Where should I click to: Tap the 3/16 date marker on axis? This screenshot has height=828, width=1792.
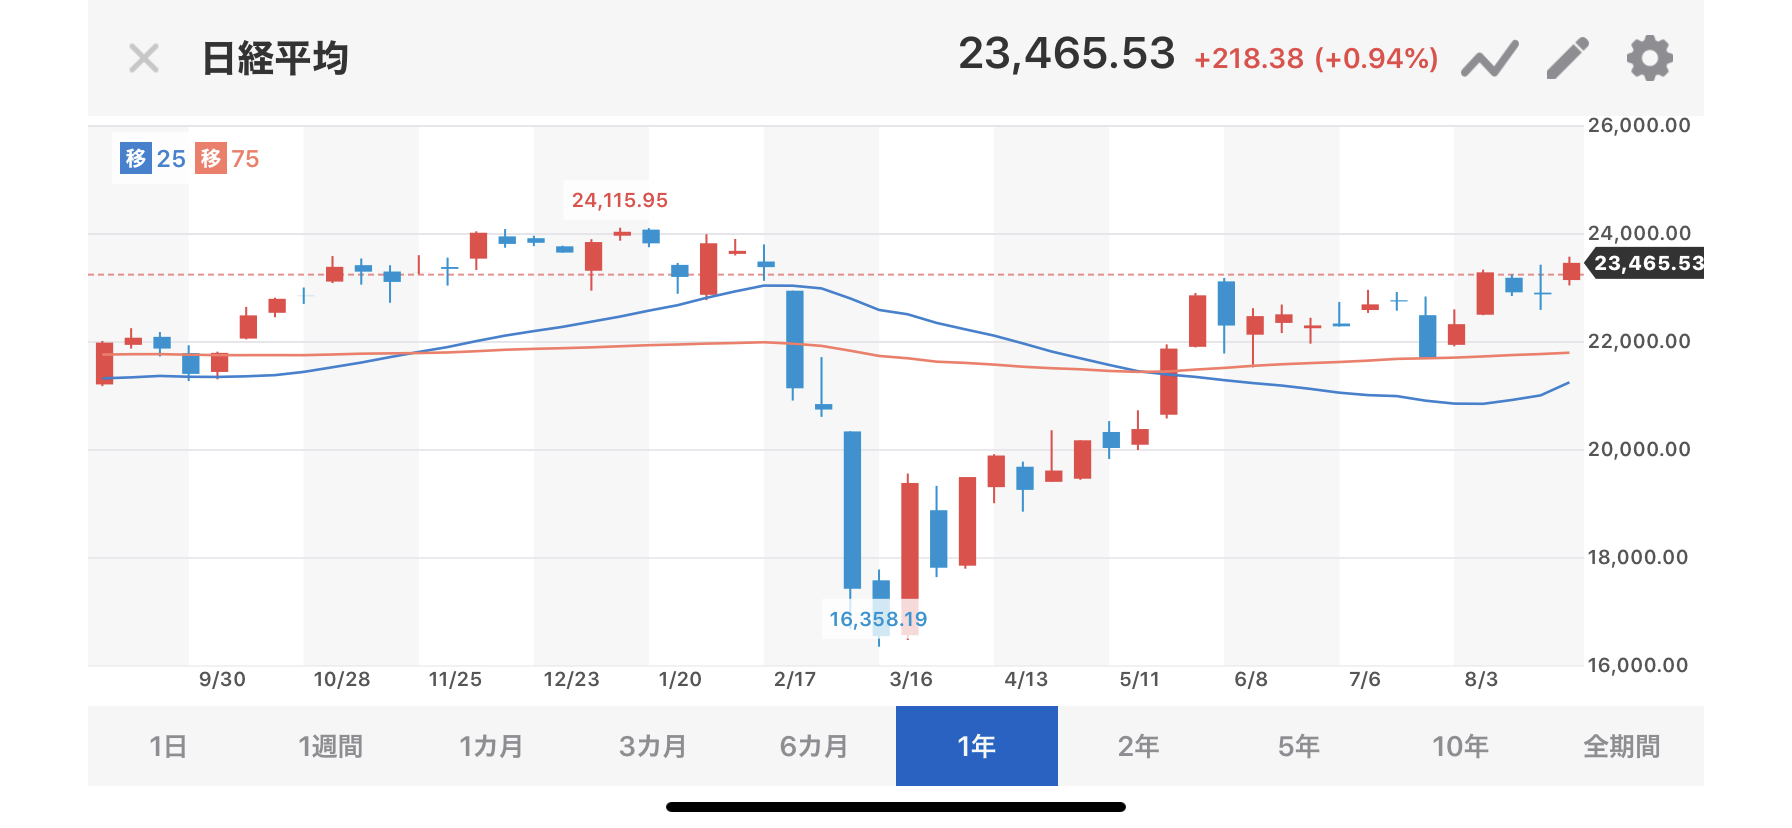911,679
